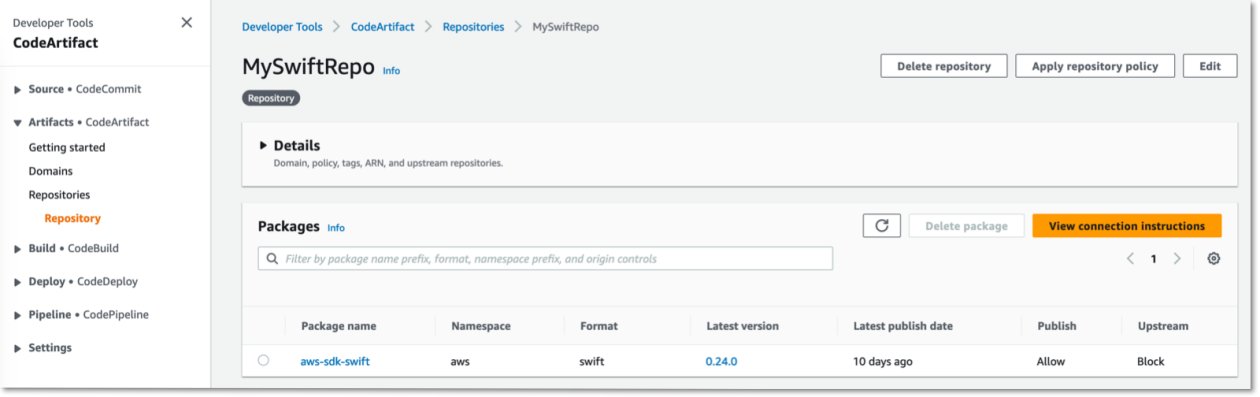Click the 'aws' namespace cell
This screenshot has height=397, width=1260.
(x=461, y=361)
